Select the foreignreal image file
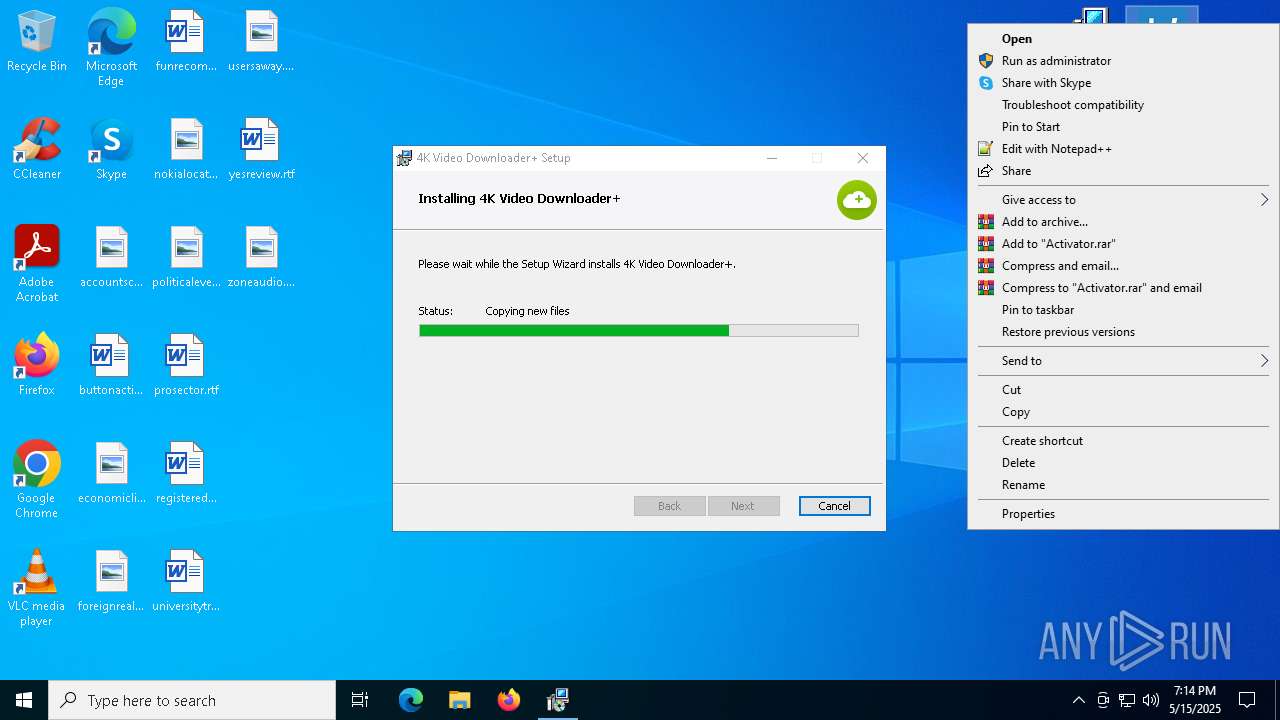 [111, 582]
